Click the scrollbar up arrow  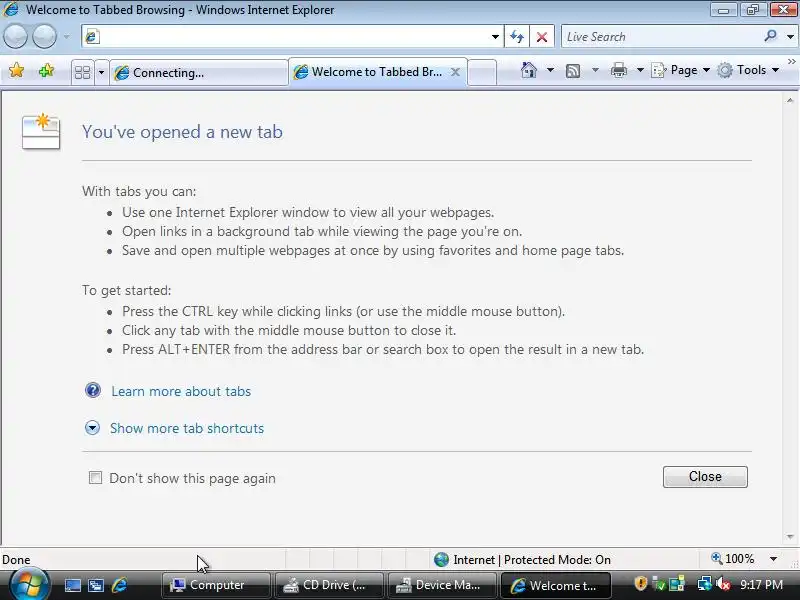790,101
